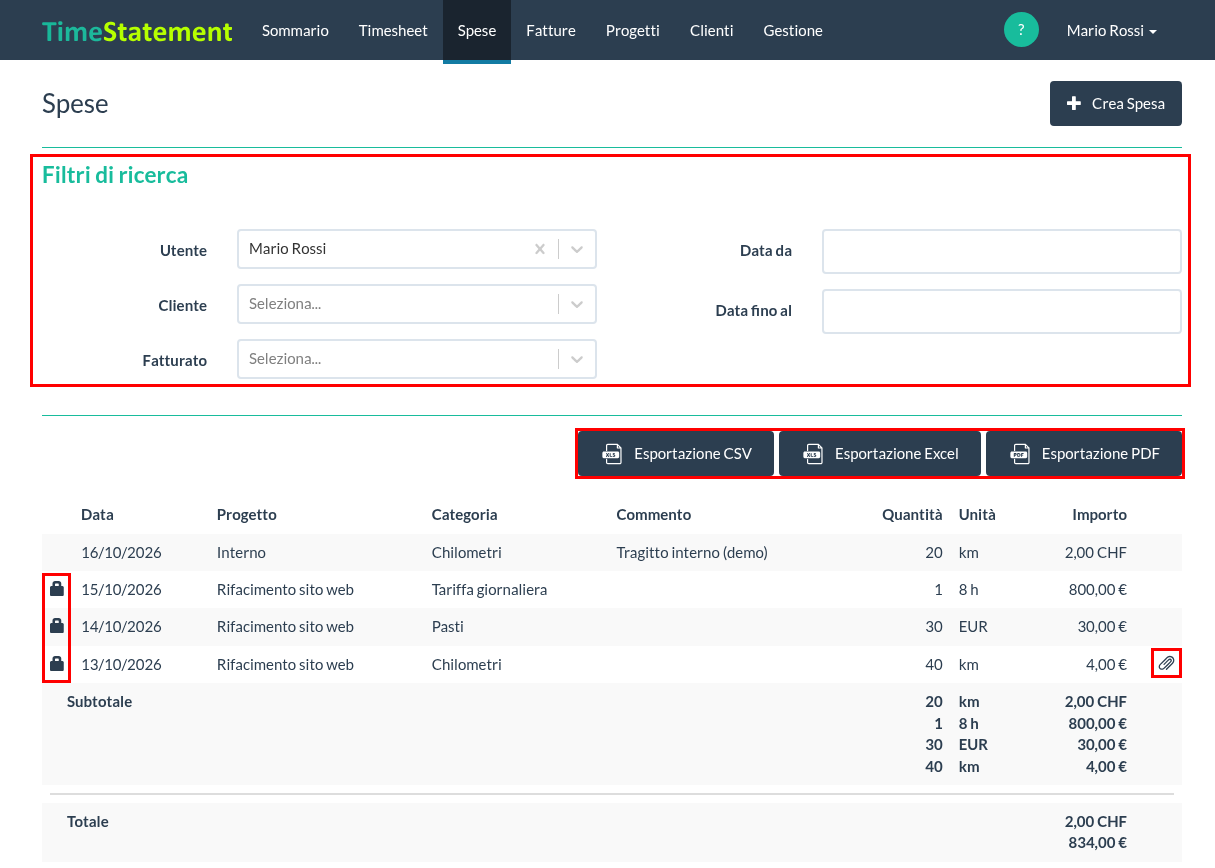Click the 30,00 € amount in the 14/10/2026 row
Image resolution: width=1215 pixels, height=868 pixels.
tap(1102, 626)
